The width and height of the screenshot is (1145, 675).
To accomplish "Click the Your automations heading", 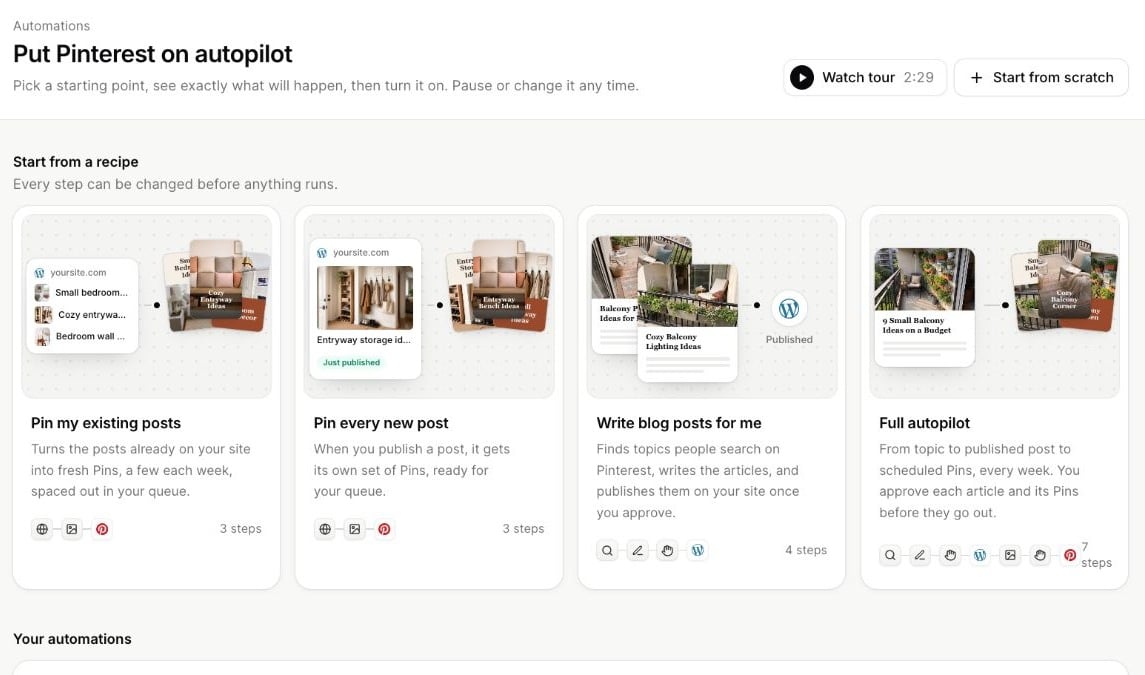I will [72, 639].
